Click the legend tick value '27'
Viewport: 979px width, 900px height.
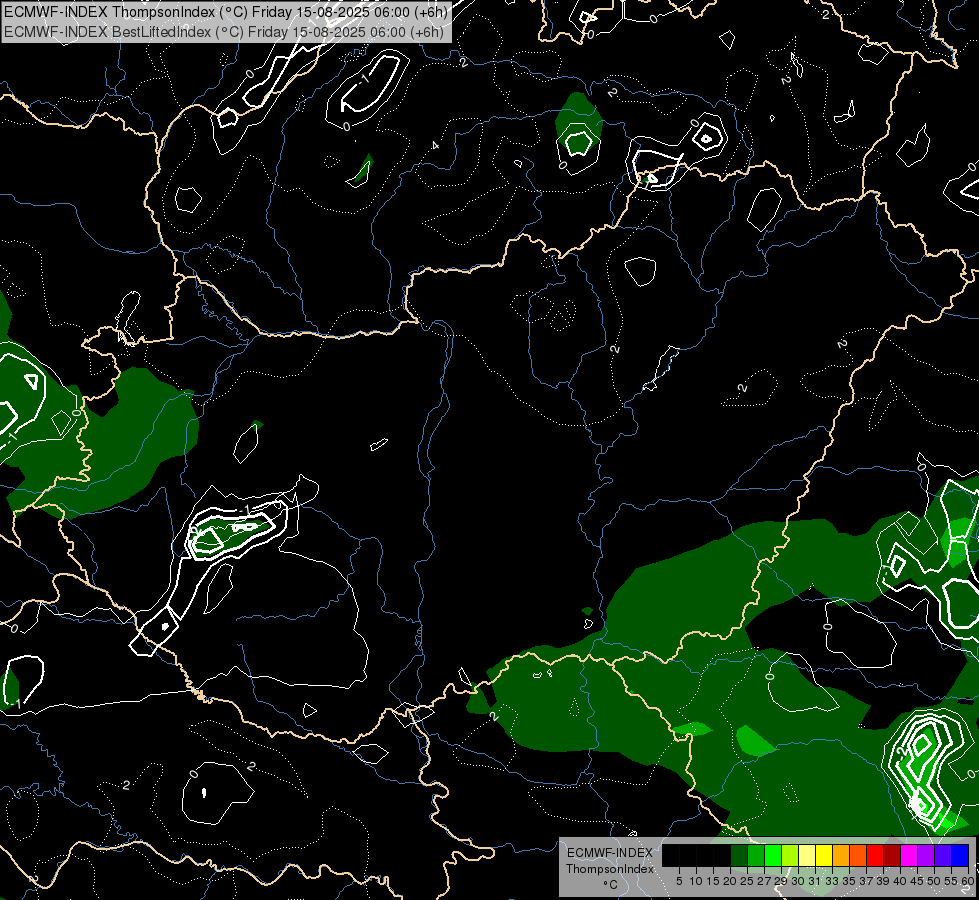[764, 881]
